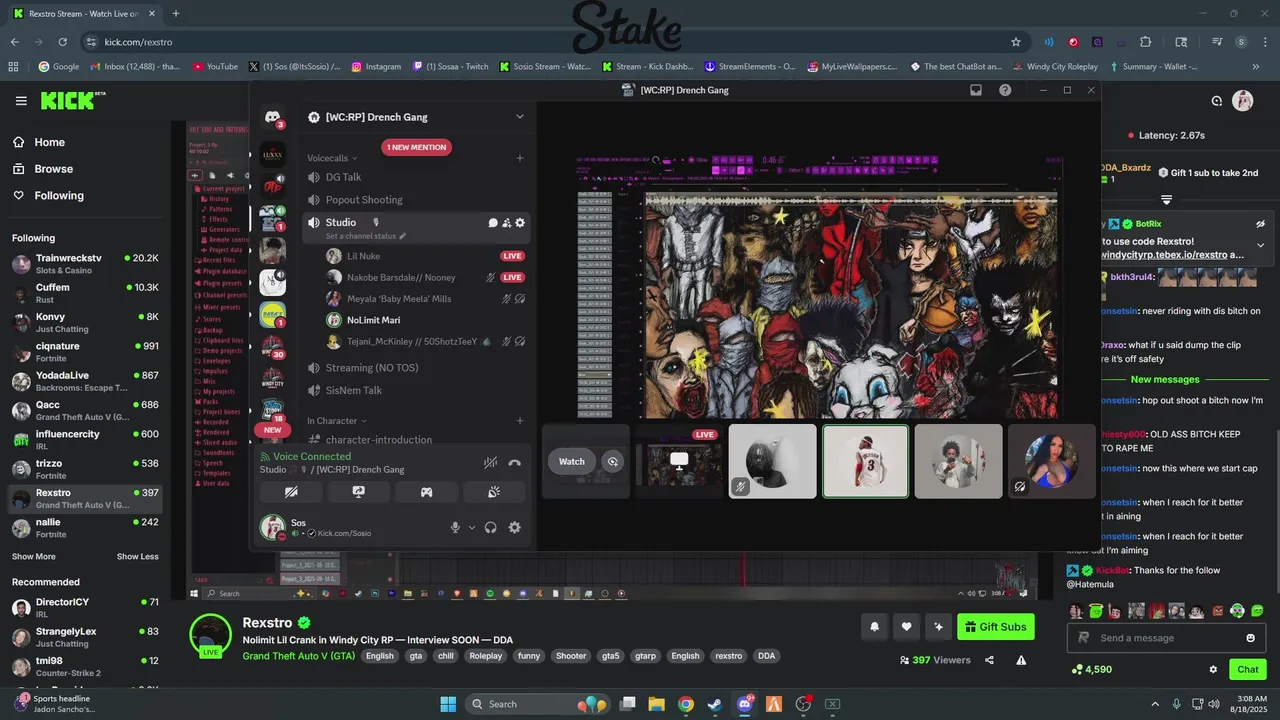The image size is (1280, 720).
Task: Click the add-stream icon beside Watch
Action: click(612, 461)
